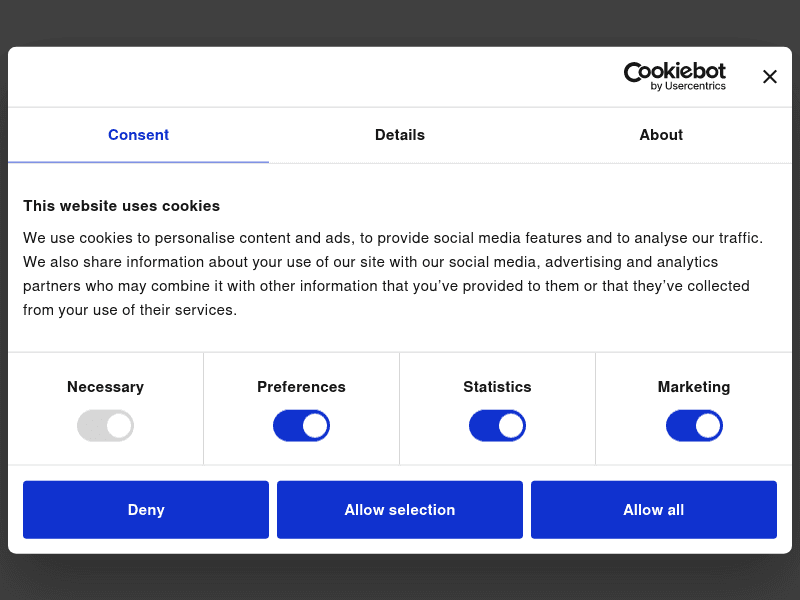Click the cookie description paragraph text
Screen dimensions: 800x600
click(392, 274)
